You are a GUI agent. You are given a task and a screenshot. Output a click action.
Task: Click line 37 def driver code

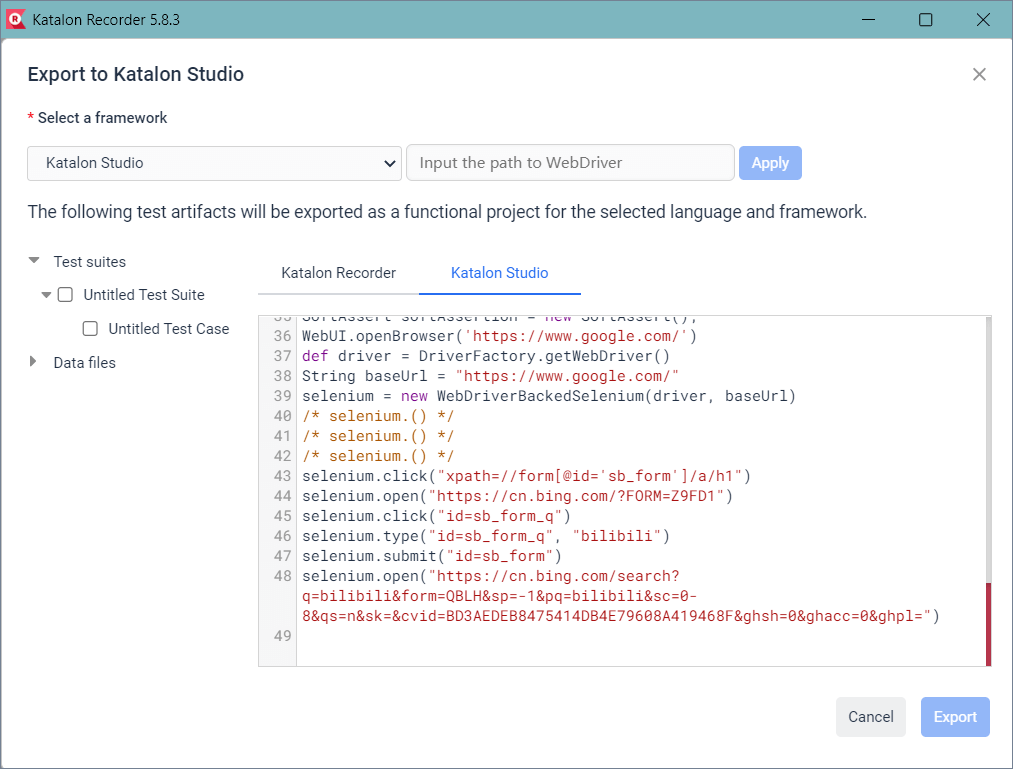486,356
